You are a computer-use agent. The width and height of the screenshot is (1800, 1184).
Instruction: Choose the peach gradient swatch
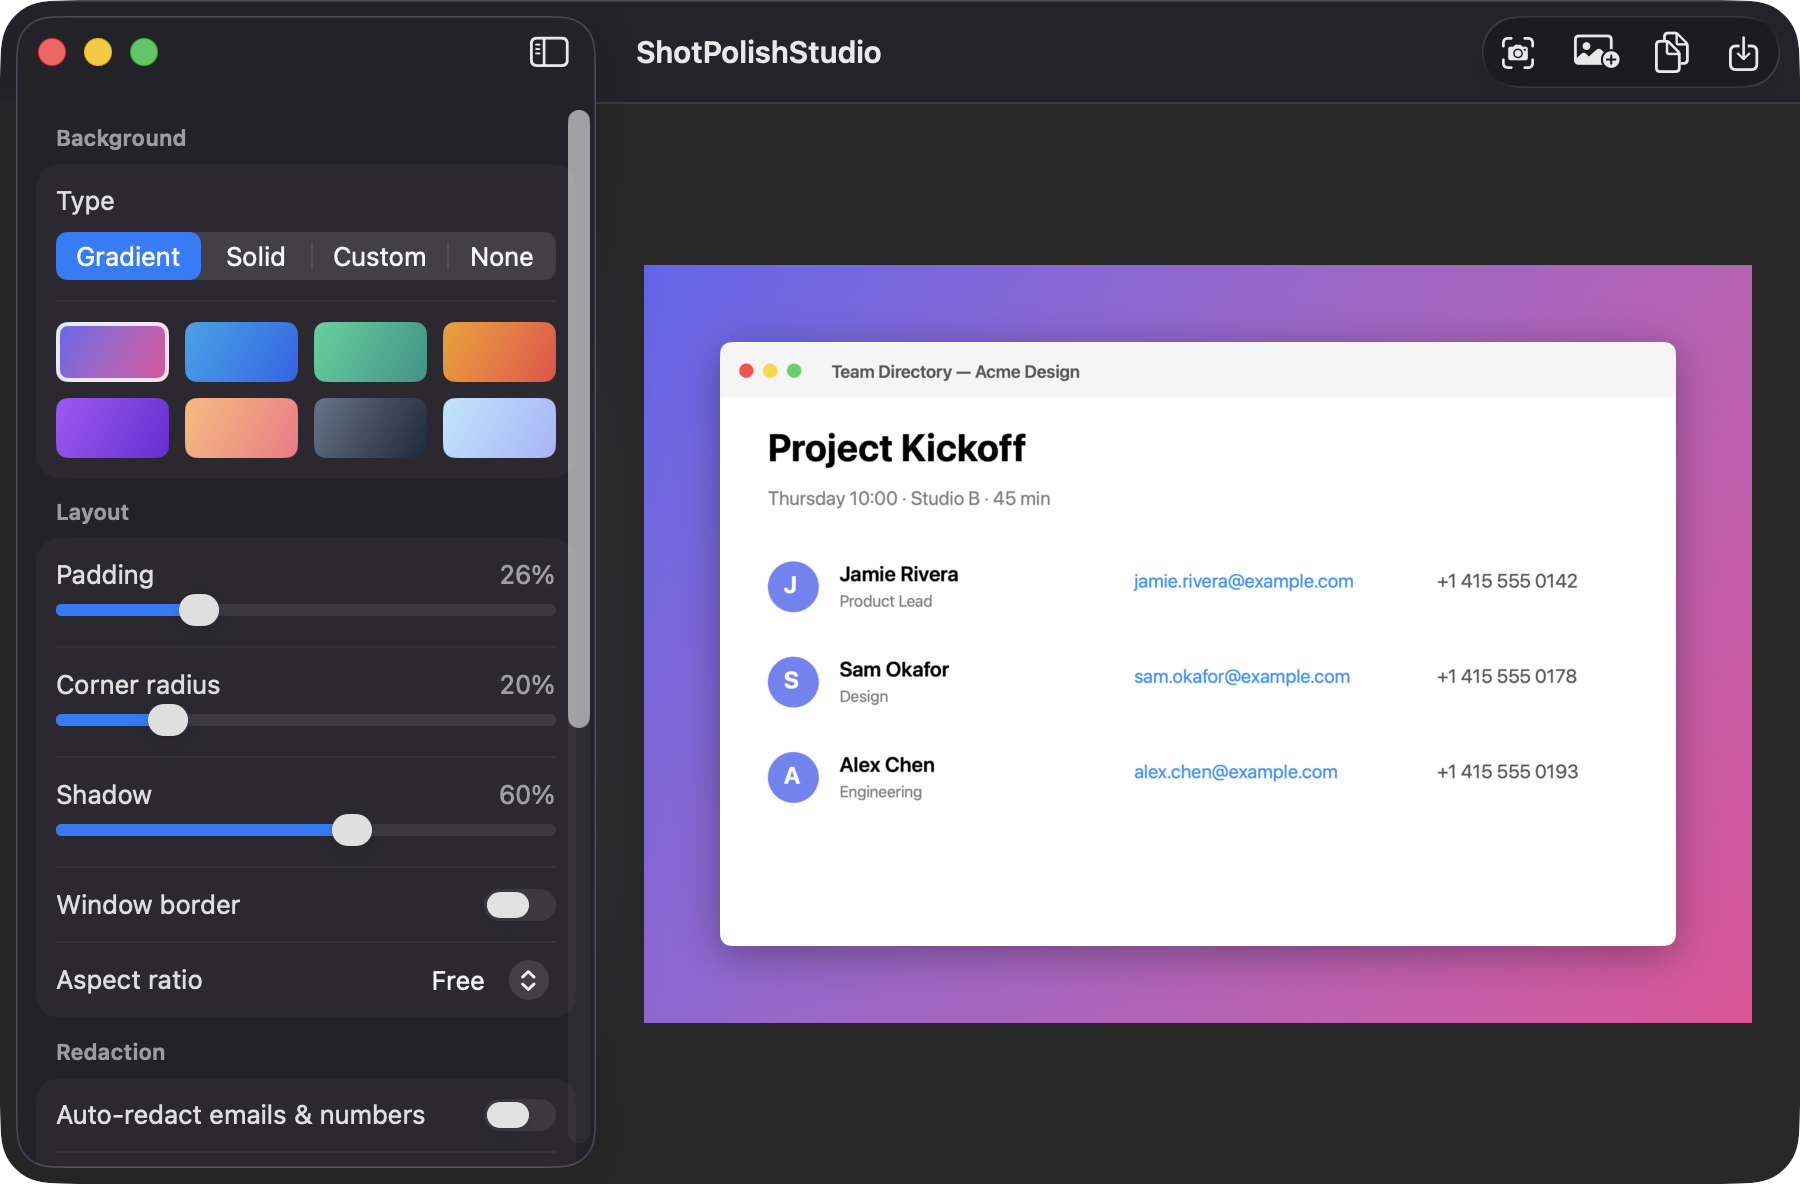point(241,428)
